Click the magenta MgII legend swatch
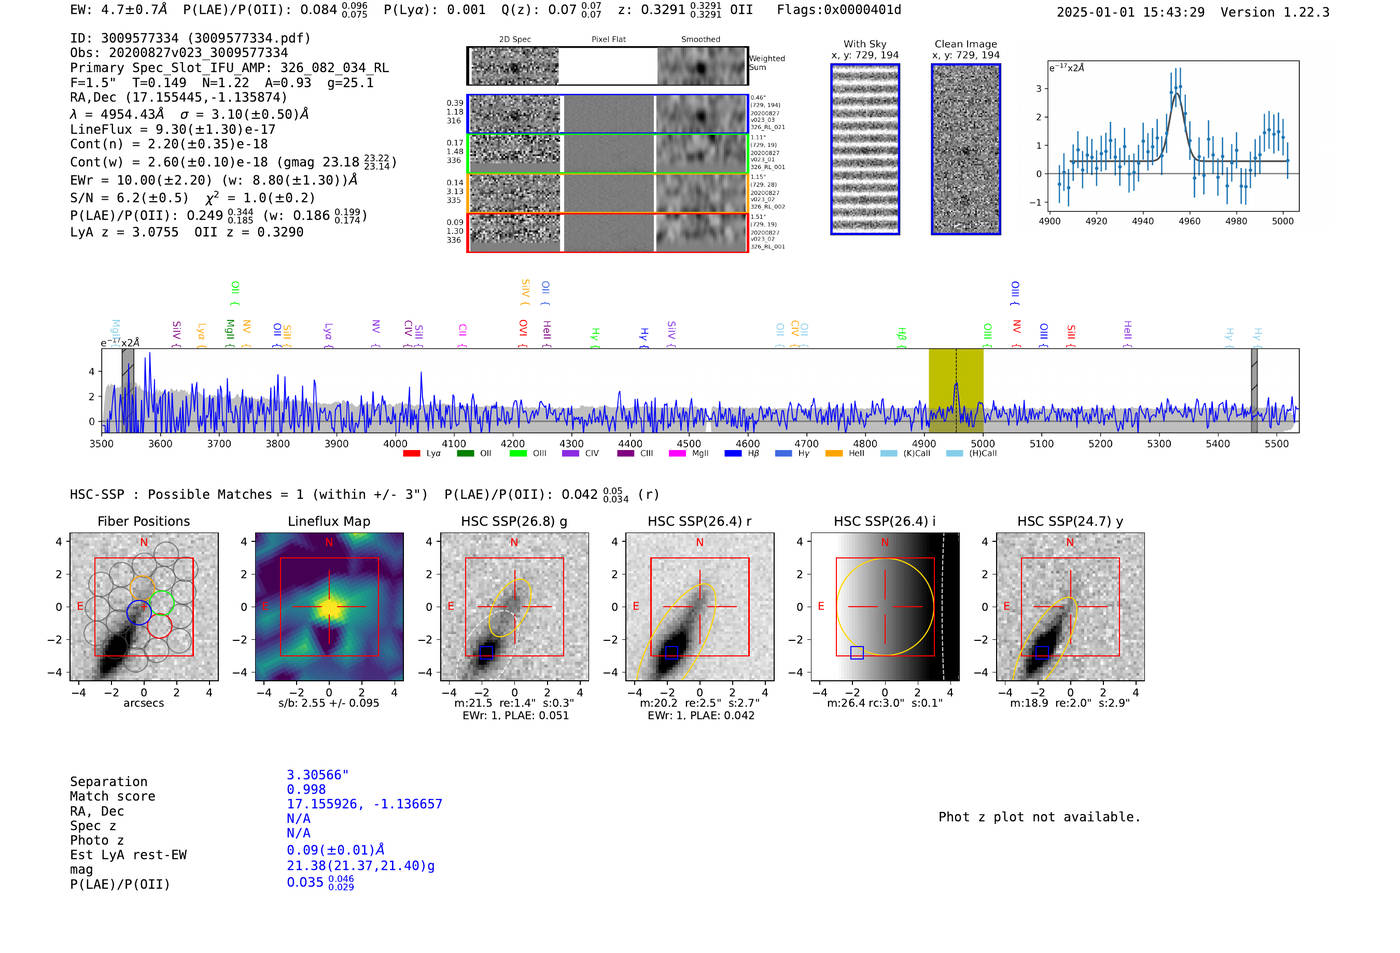 click(x=677, y=454)
